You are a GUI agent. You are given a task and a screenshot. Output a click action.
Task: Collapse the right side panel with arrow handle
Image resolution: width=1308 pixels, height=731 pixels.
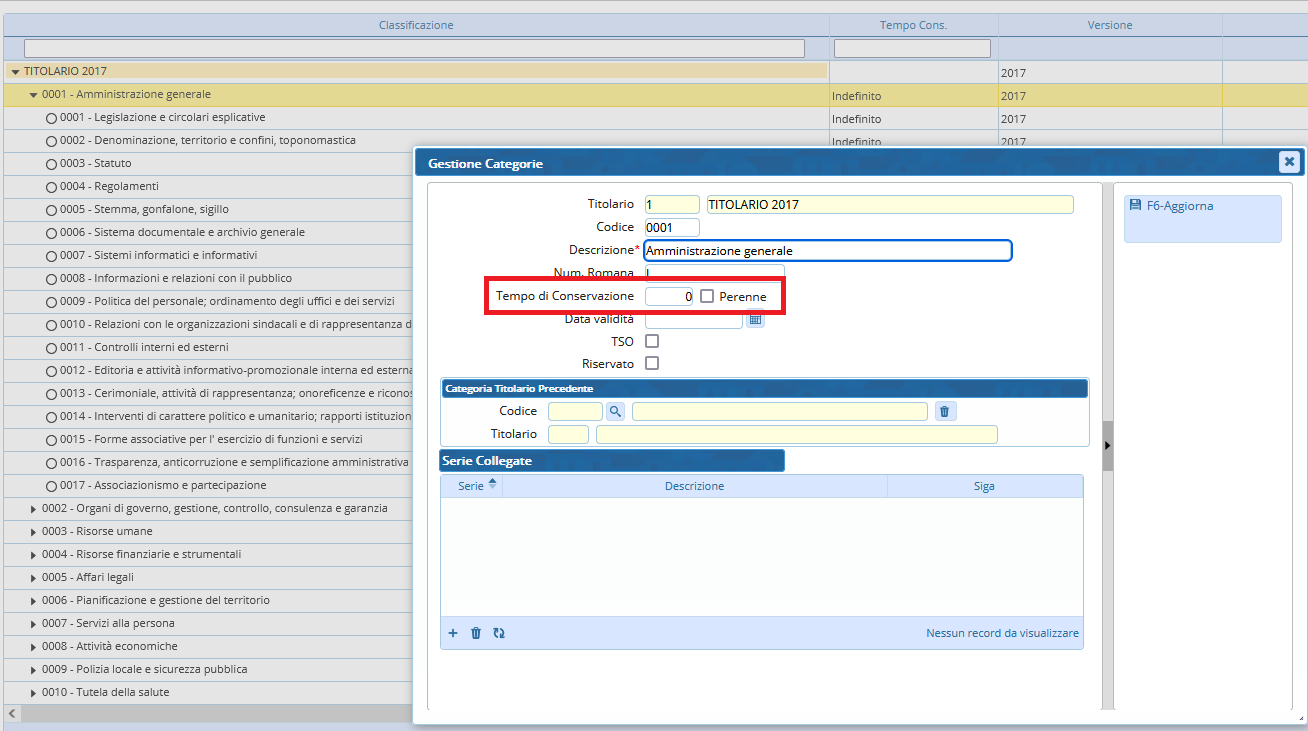tap(1107, 446)
